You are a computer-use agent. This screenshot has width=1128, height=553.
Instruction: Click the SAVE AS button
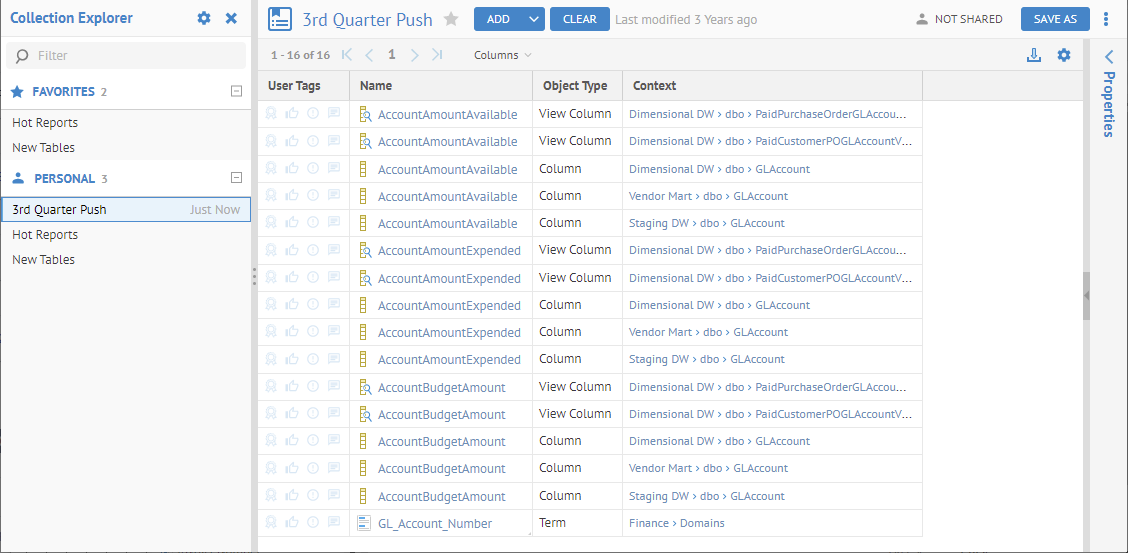click(x=1055, y=19)
